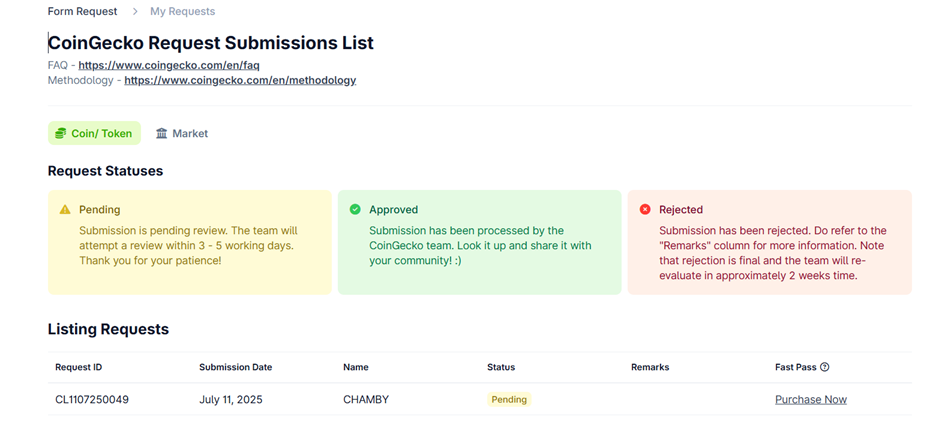Image resolution: width=936 pixels, height=426 pixels.
Task: Click the Pending status badge for CHAMBY
Action: point(509,400)
